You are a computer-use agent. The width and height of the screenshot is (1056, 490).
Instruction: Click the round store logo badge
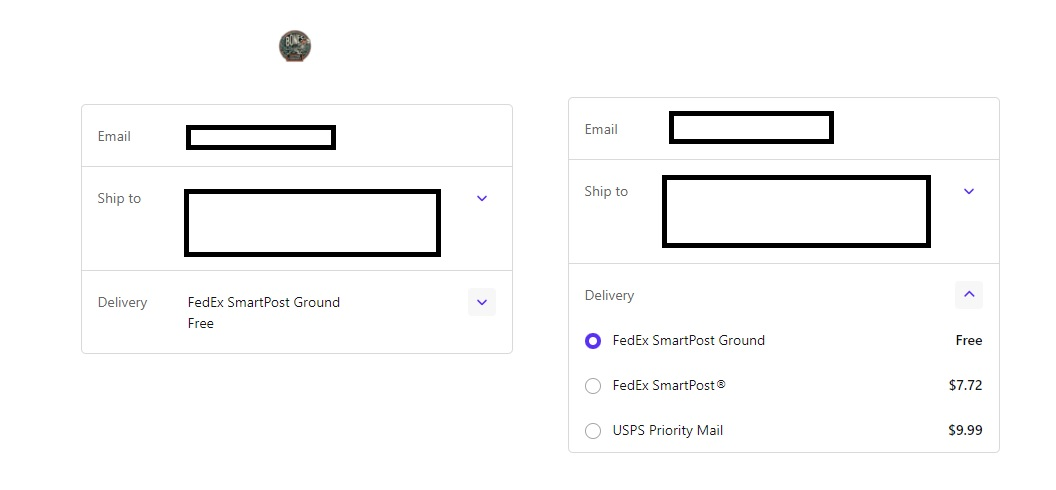click(x=295, y=46)
